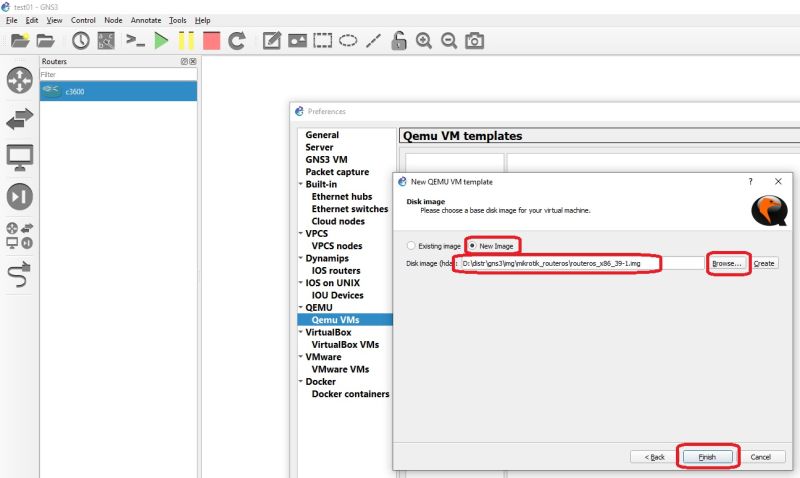Reload all devices icon
The width and height of the screenshot is (800, 478).
point(237,40)
